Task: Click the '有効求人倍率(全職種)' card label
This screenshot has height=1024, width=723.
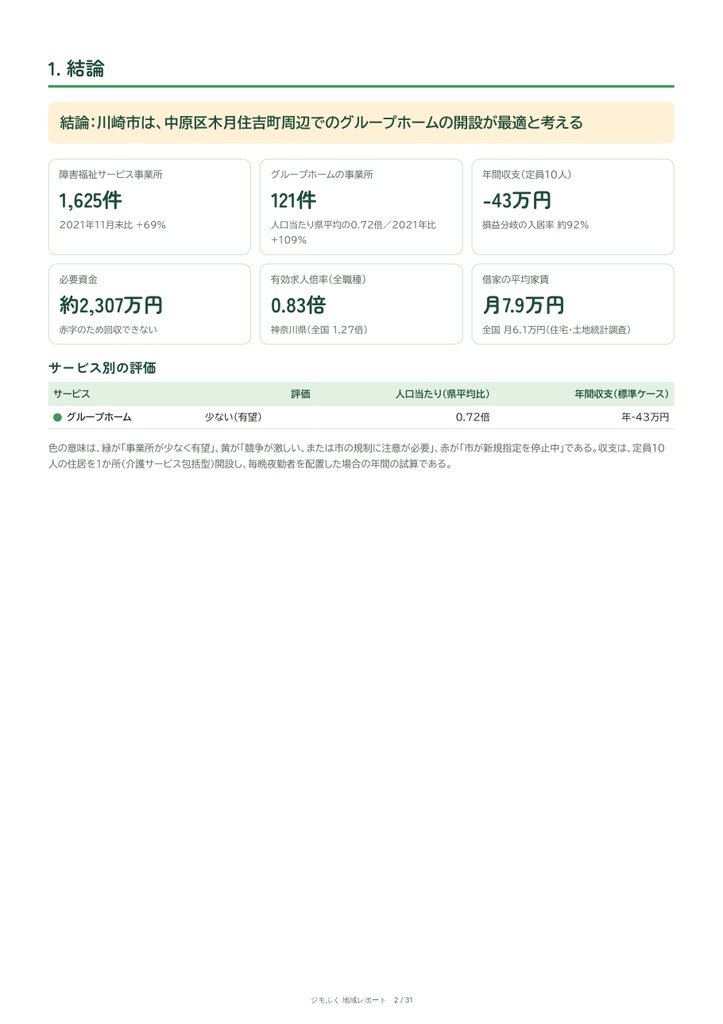Action: pyautogui.click(x=318, y=280)
